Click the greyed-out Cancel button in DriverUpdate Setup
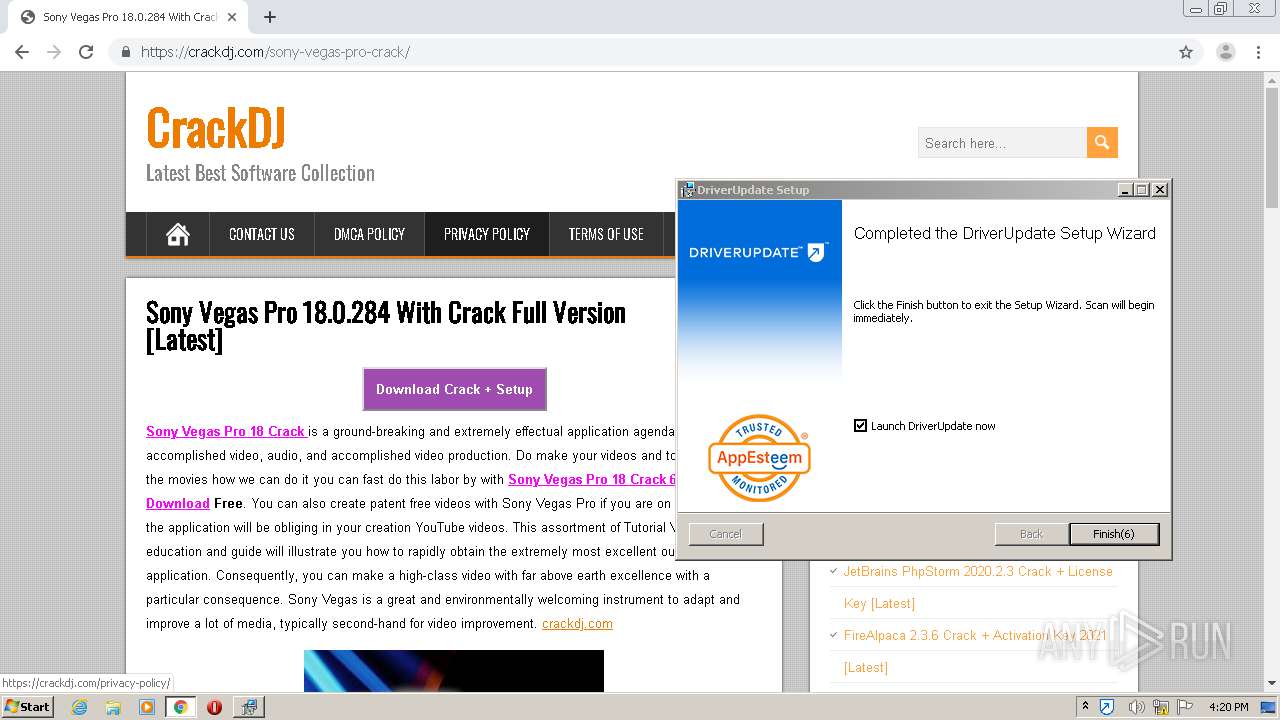Image resolution: width=1280 pixels, height=720 pixels. point(726,534)
